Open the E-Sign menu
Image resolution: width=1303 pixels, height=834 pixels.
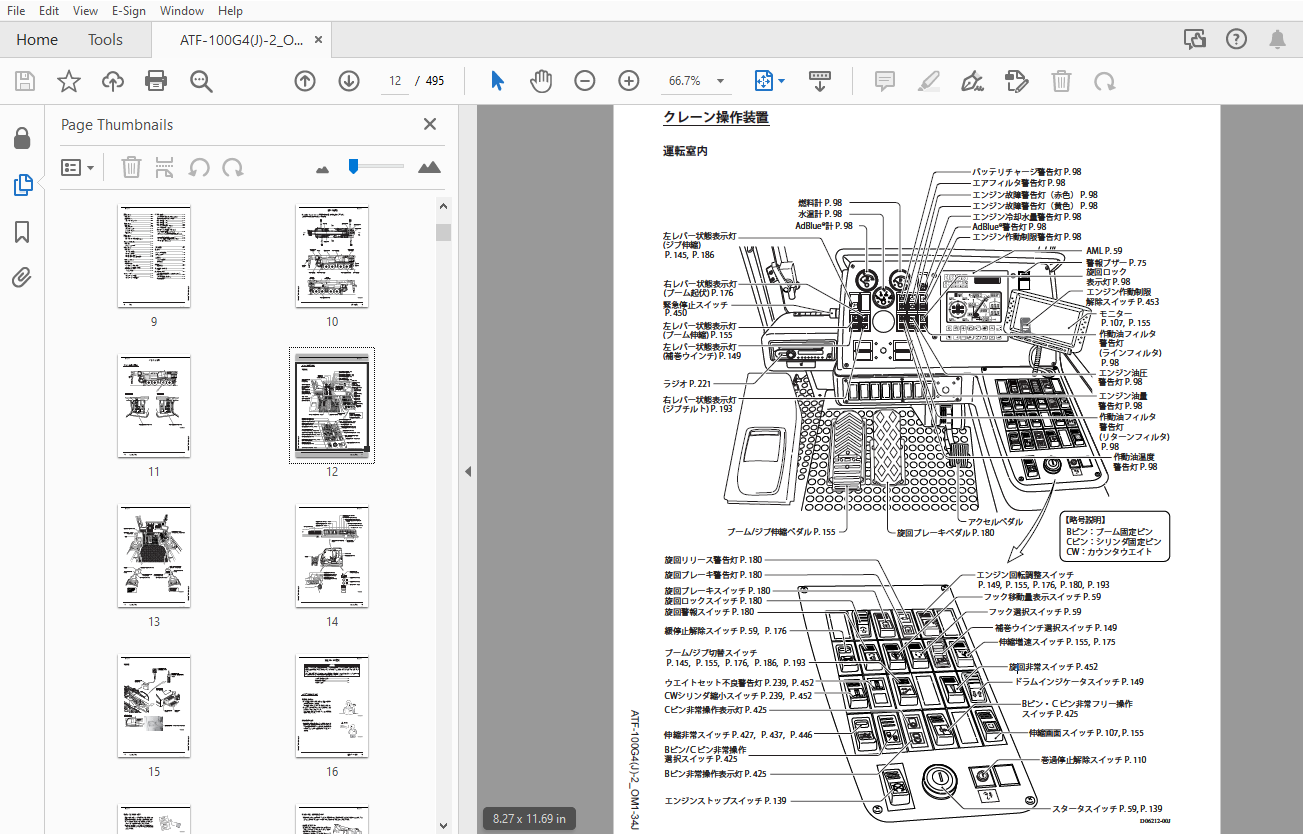[128, 11]
